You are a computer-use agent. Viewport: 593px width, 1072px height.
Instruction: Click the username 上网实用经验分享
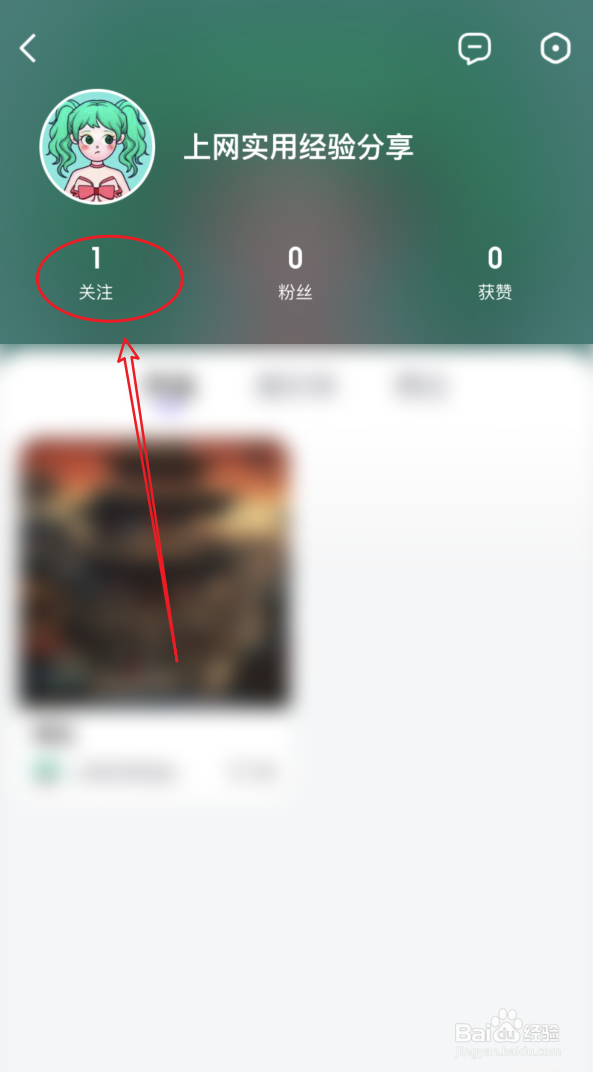coord(298,146)
